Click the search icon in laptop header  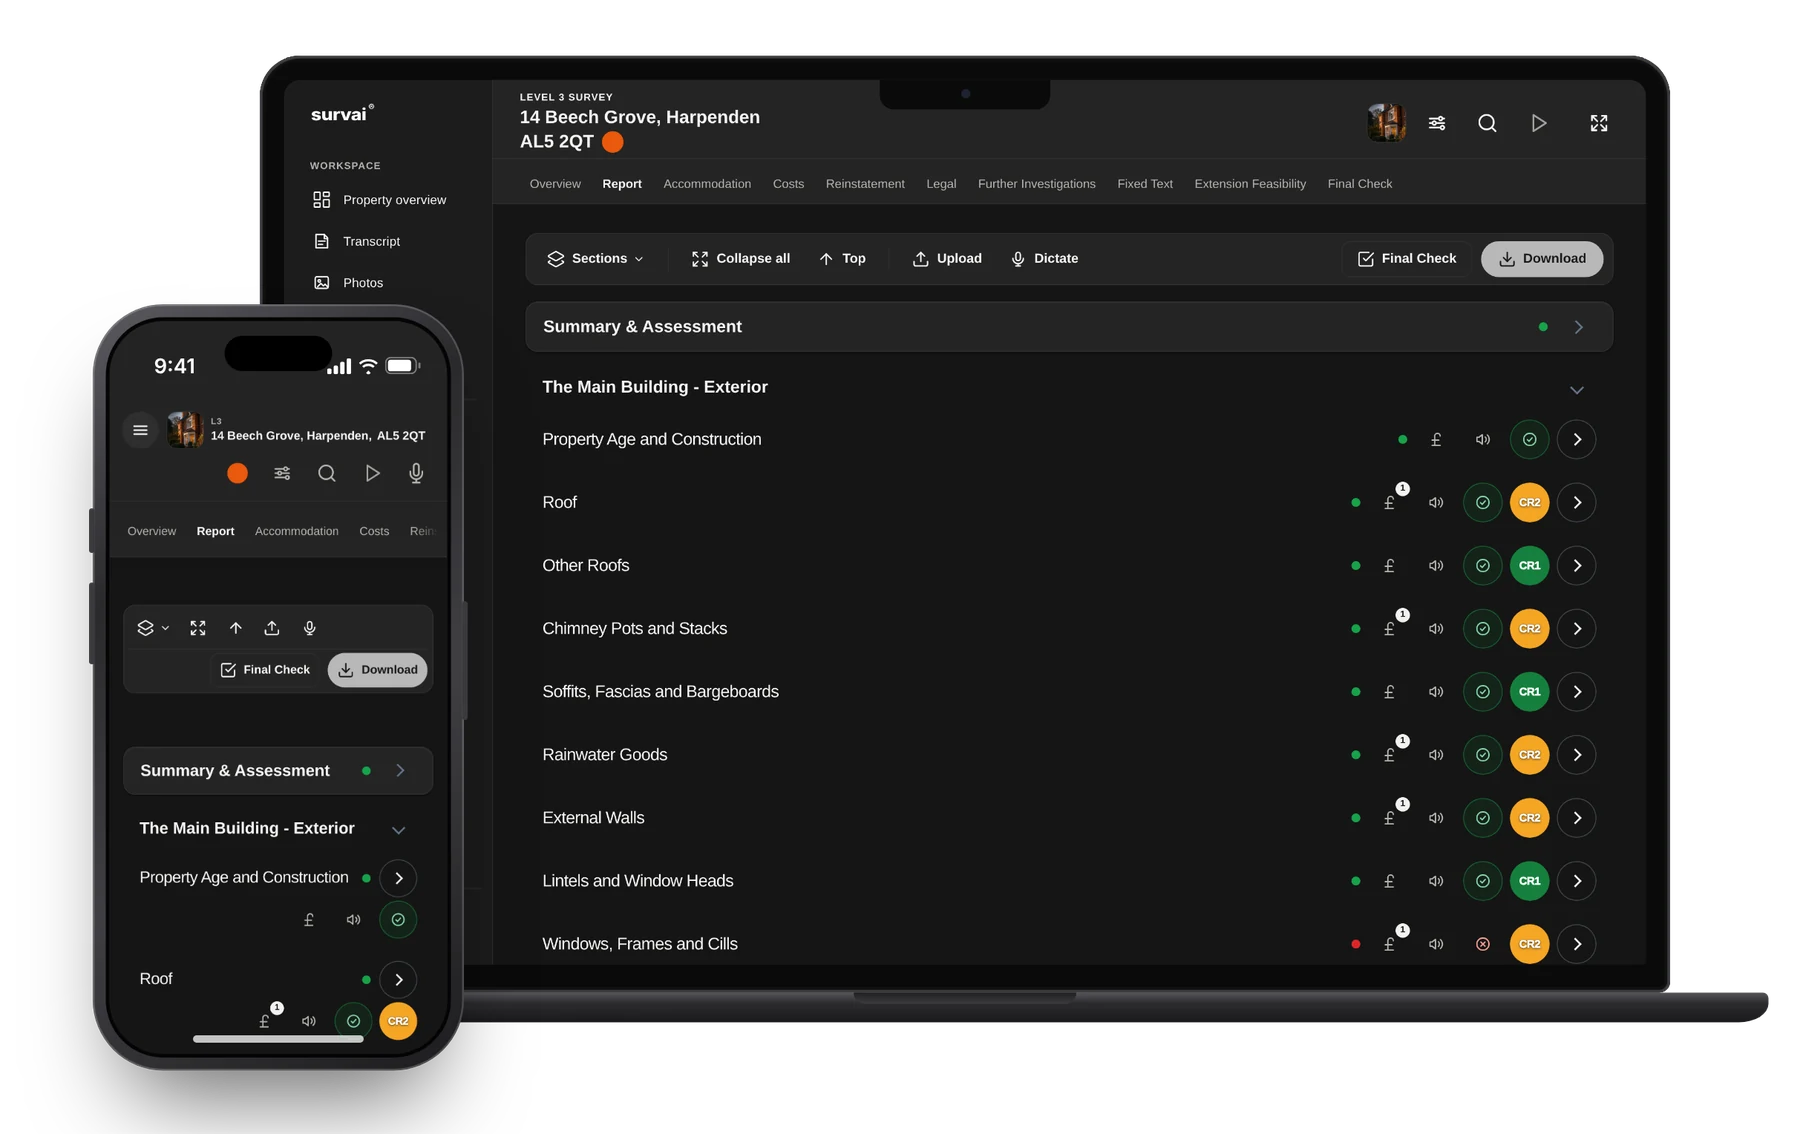coord(1487,123)
